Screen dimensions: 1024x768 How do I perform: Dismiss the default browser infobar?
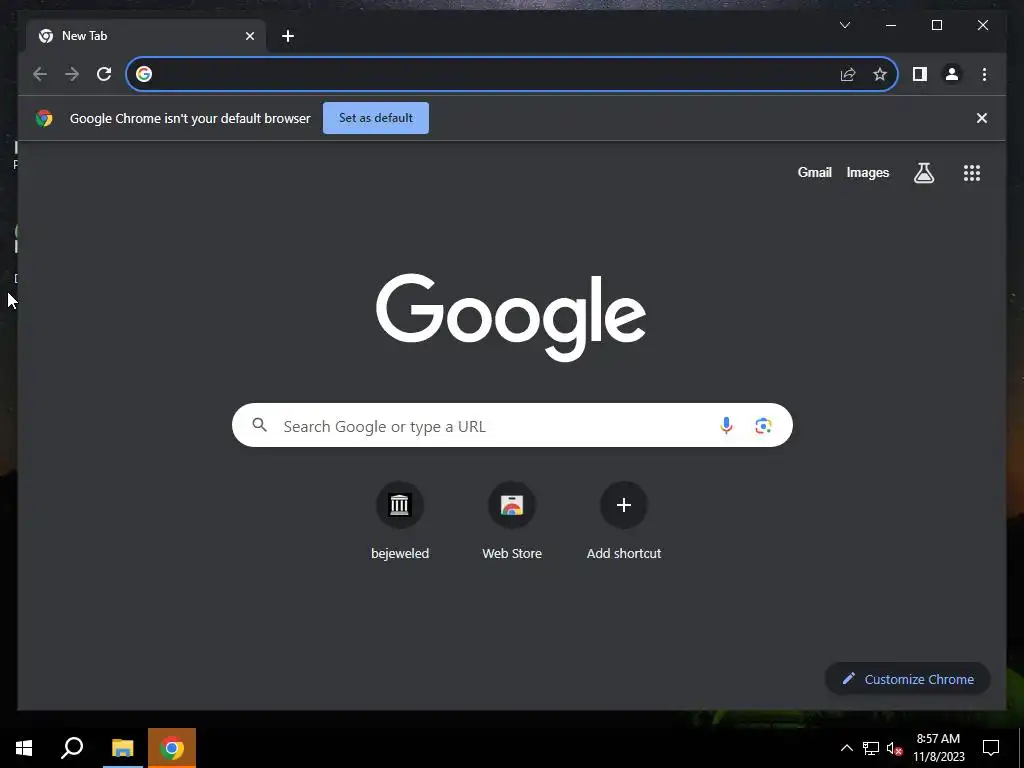tap(981, 118)
